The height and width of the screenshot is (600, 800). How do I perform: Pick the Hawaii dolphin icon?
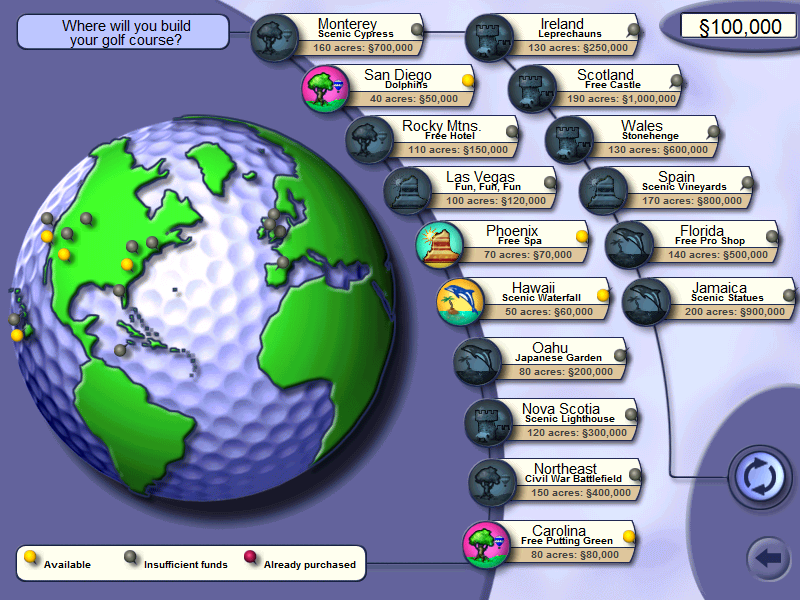461,302
